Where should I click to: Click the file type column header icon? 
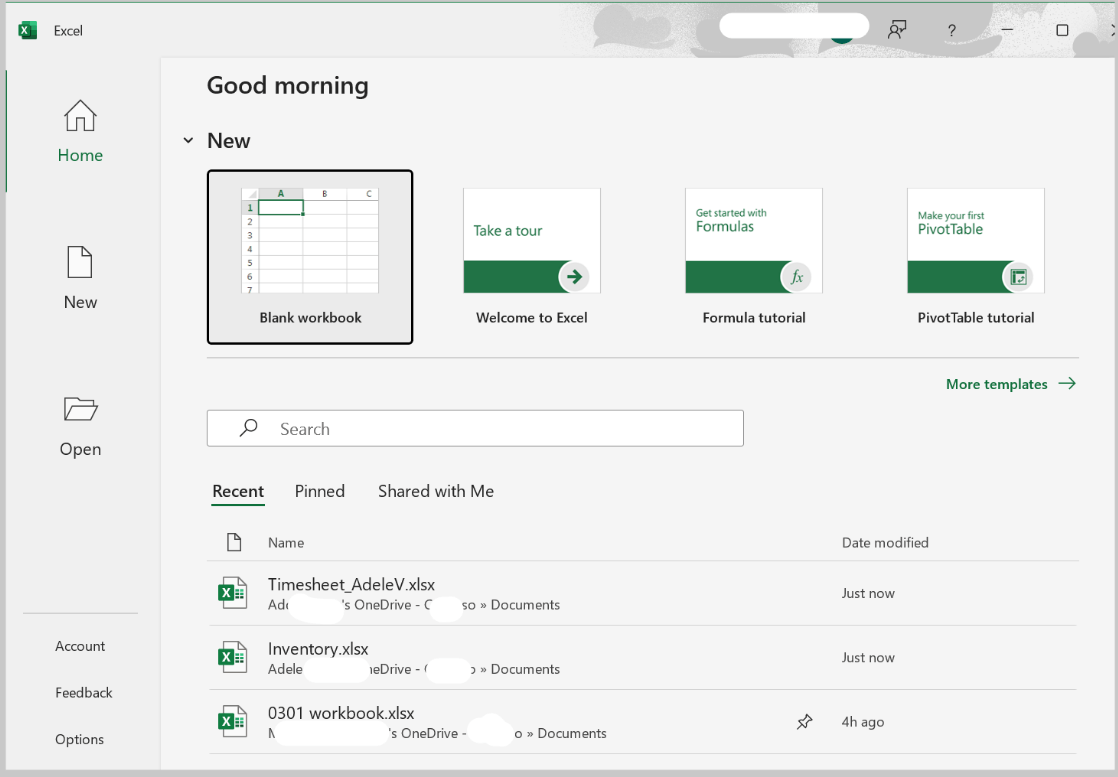click(234, 542)
